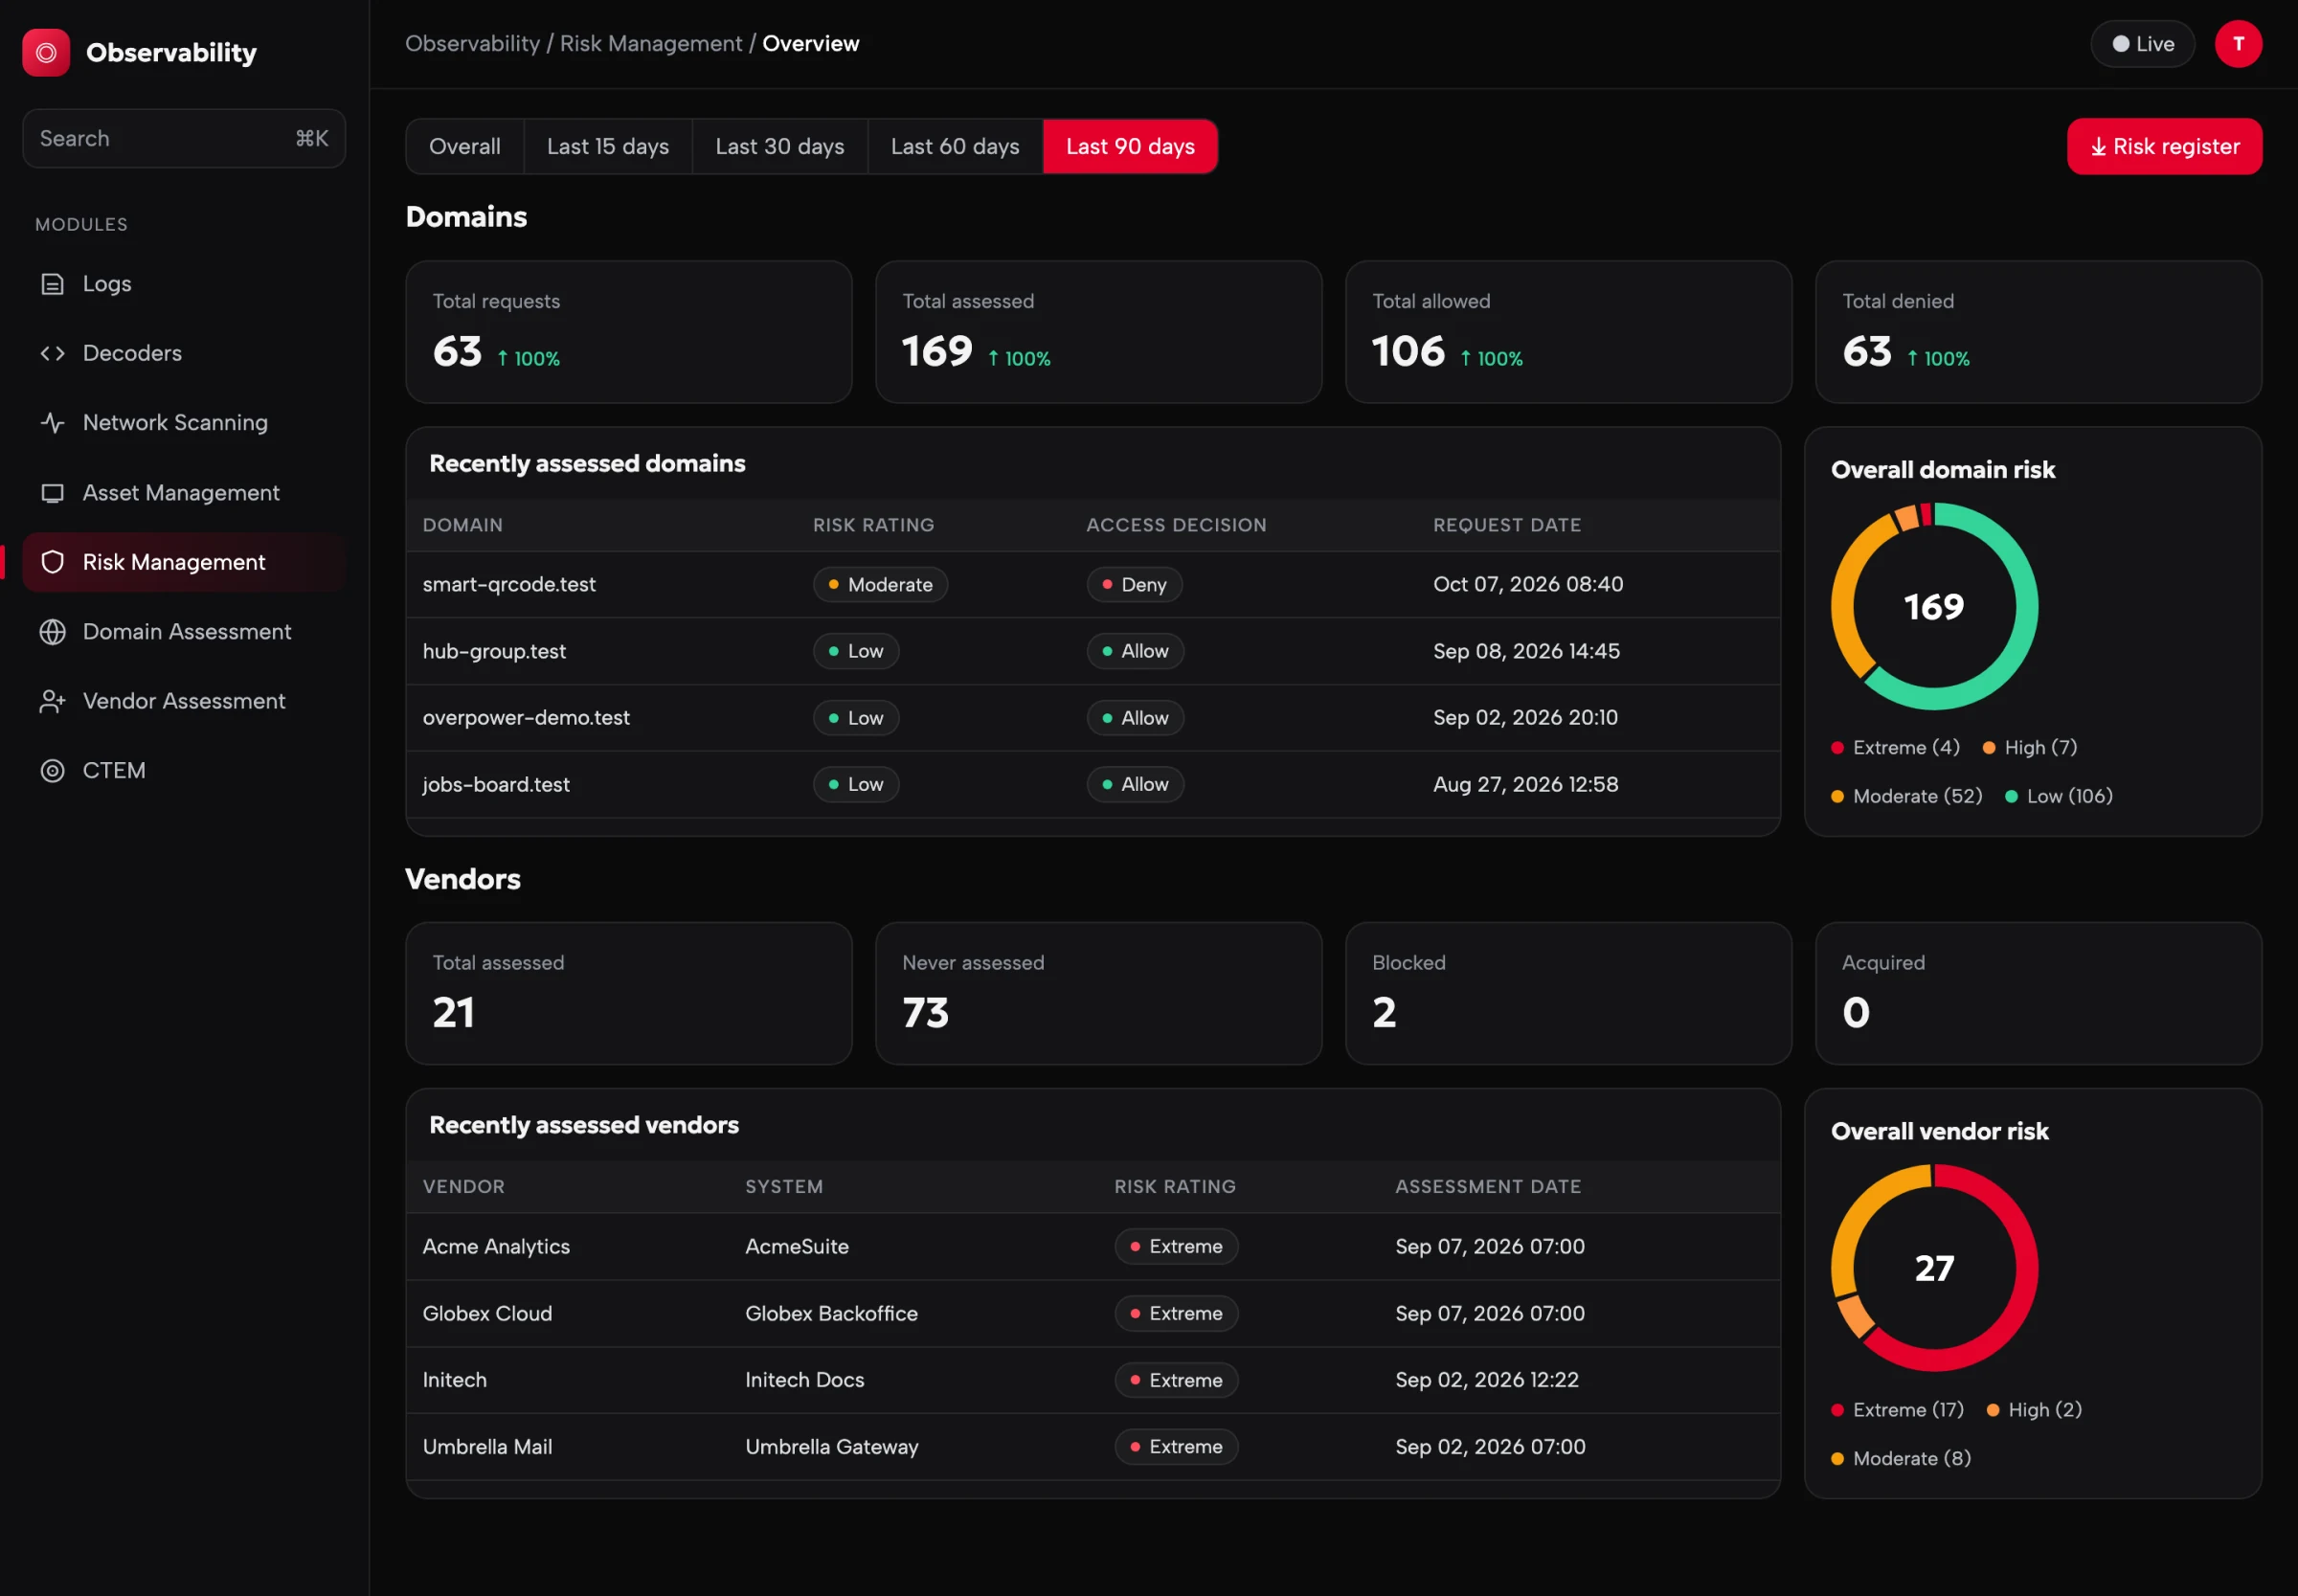Image resolution: width=2298 pixels, height=1596 pixels.
Task: Click the Moderate risk badge
Action: pyautogui.click(x=880, y=584)
